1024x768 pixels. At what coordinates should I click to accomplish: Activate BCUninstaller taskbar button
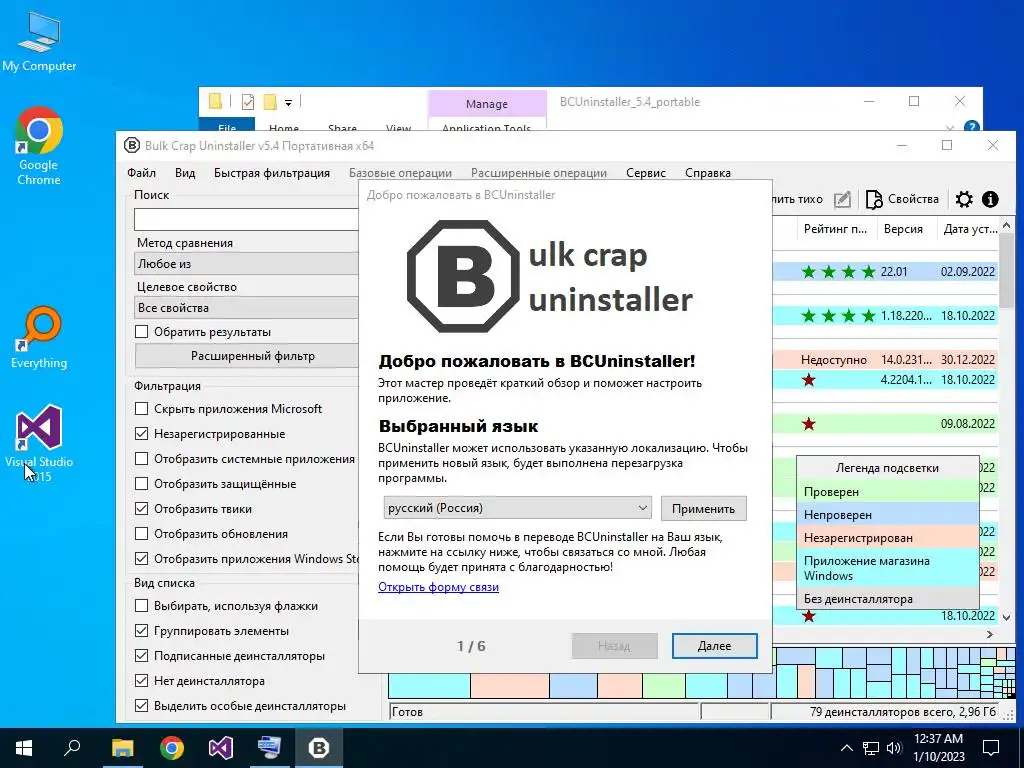(319, 748)
